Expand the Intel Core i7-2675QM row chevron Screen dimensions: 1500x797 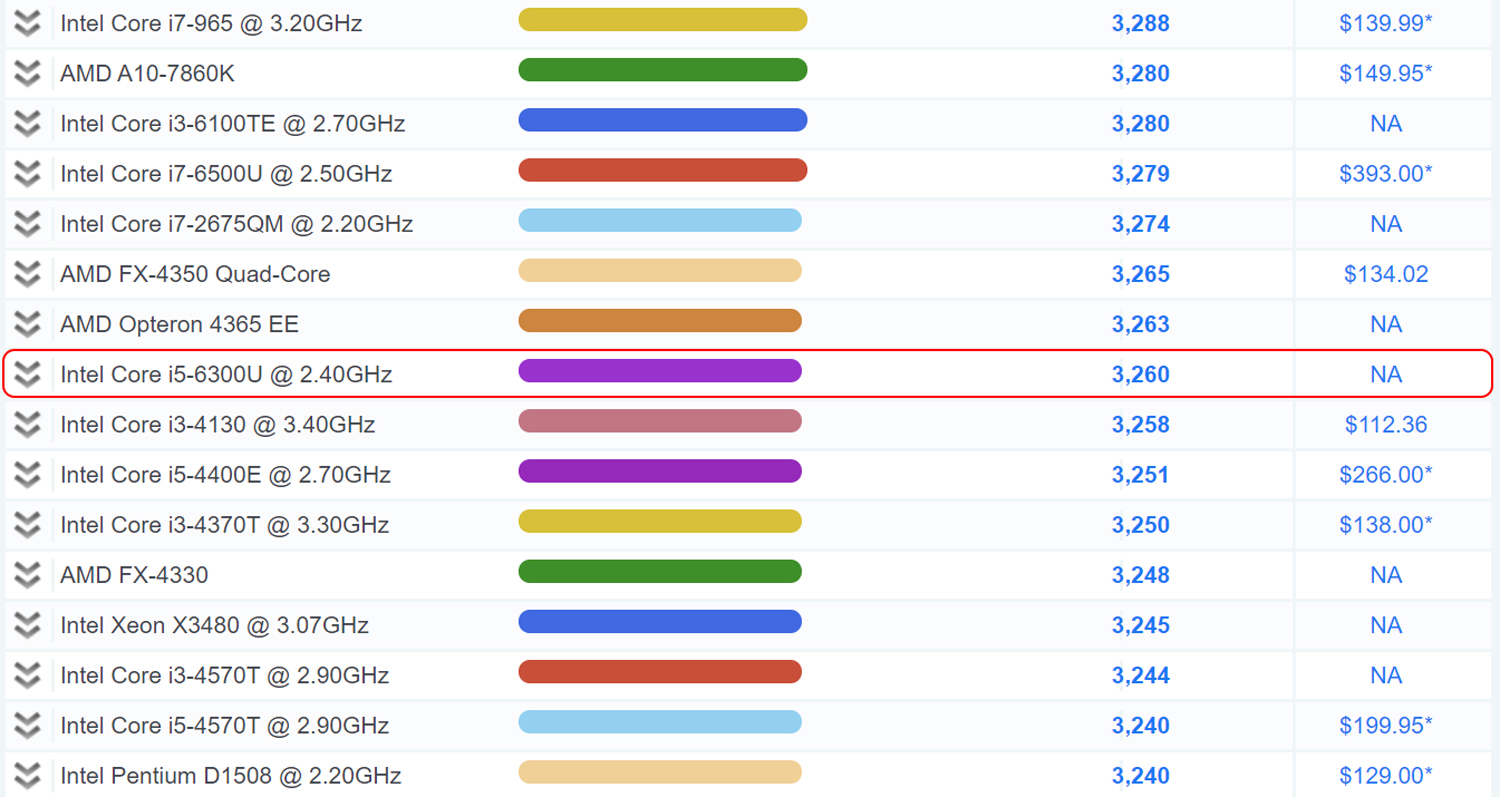point(28,223)
